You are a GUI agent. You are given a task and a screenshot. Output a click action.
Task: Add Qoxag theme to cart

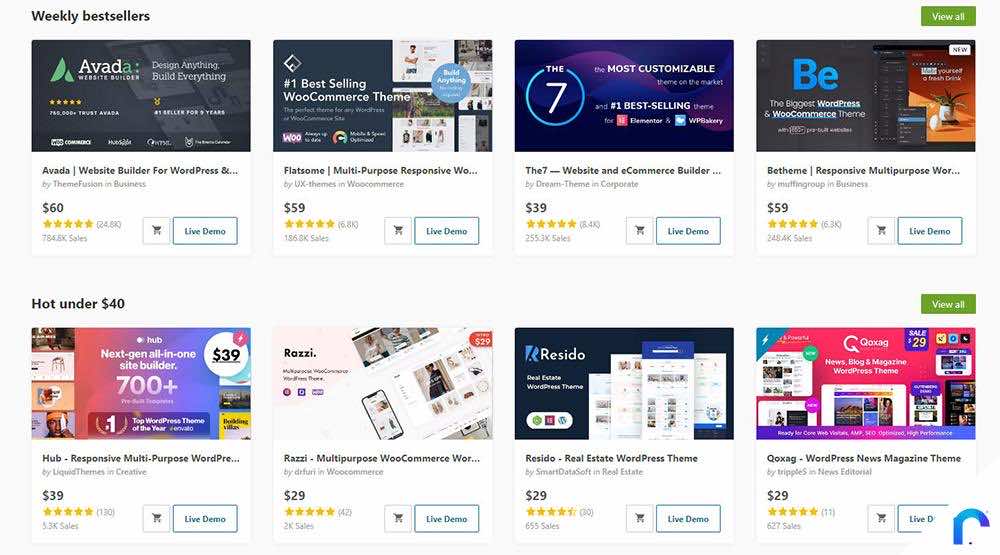tap(881, 519)
